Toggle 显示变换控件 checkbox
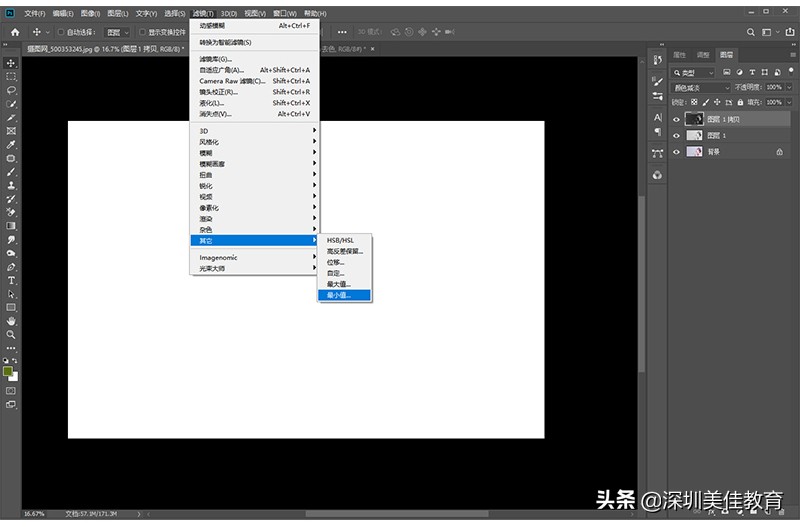This screenshot has width=800, height=527. point(142,32)
